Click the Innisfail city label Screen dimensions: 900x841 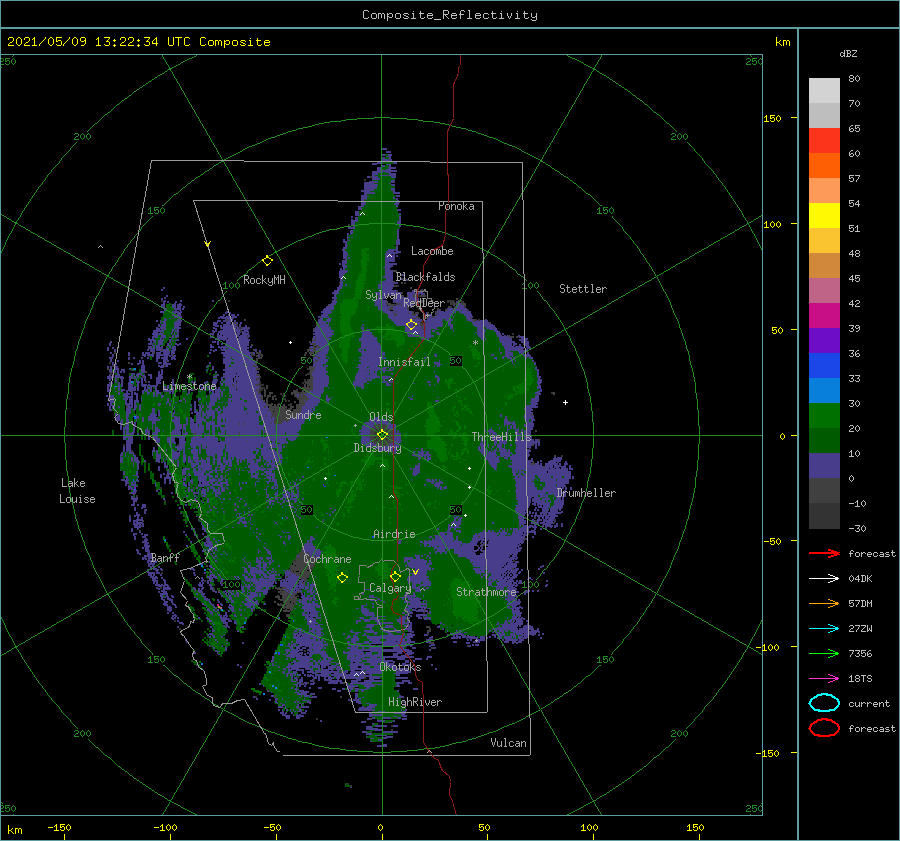pyautogui.click(x=404, y=362)
